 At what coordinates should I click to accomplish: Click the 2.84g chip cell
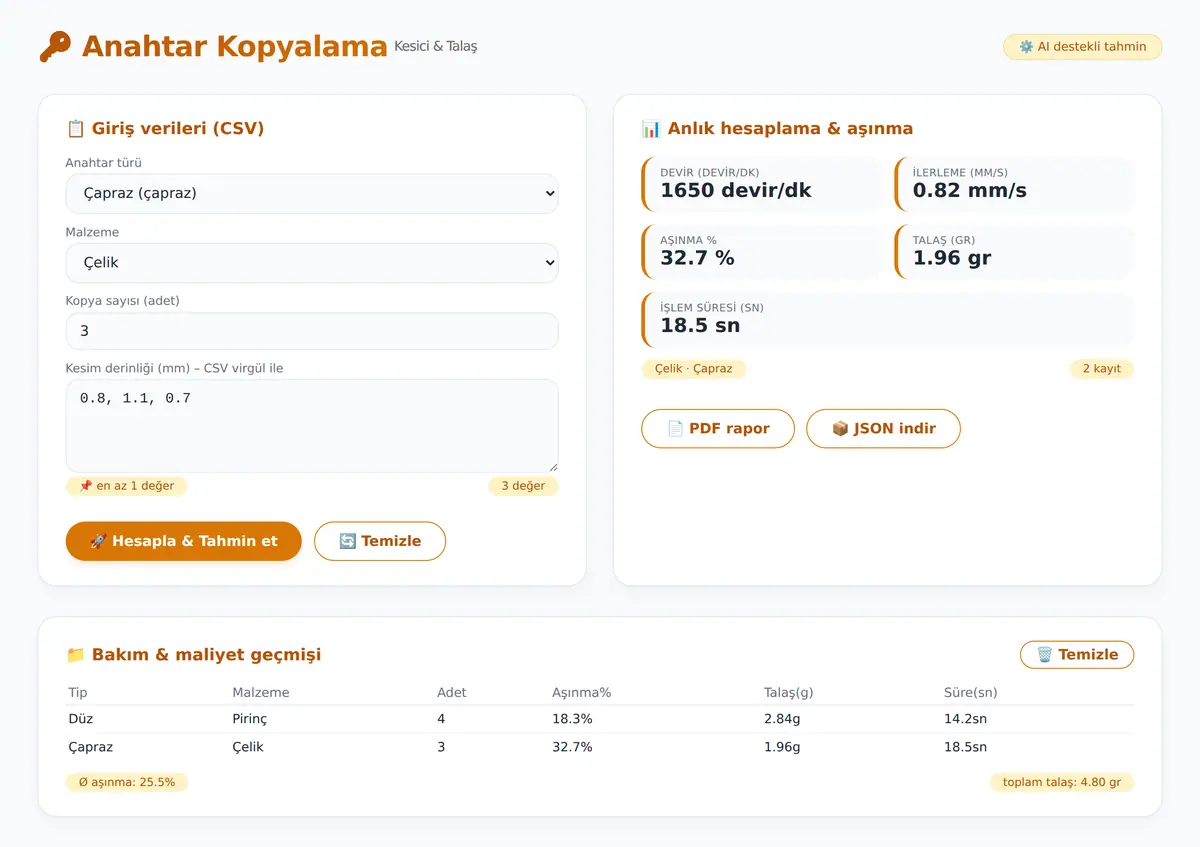click(782, 719)
